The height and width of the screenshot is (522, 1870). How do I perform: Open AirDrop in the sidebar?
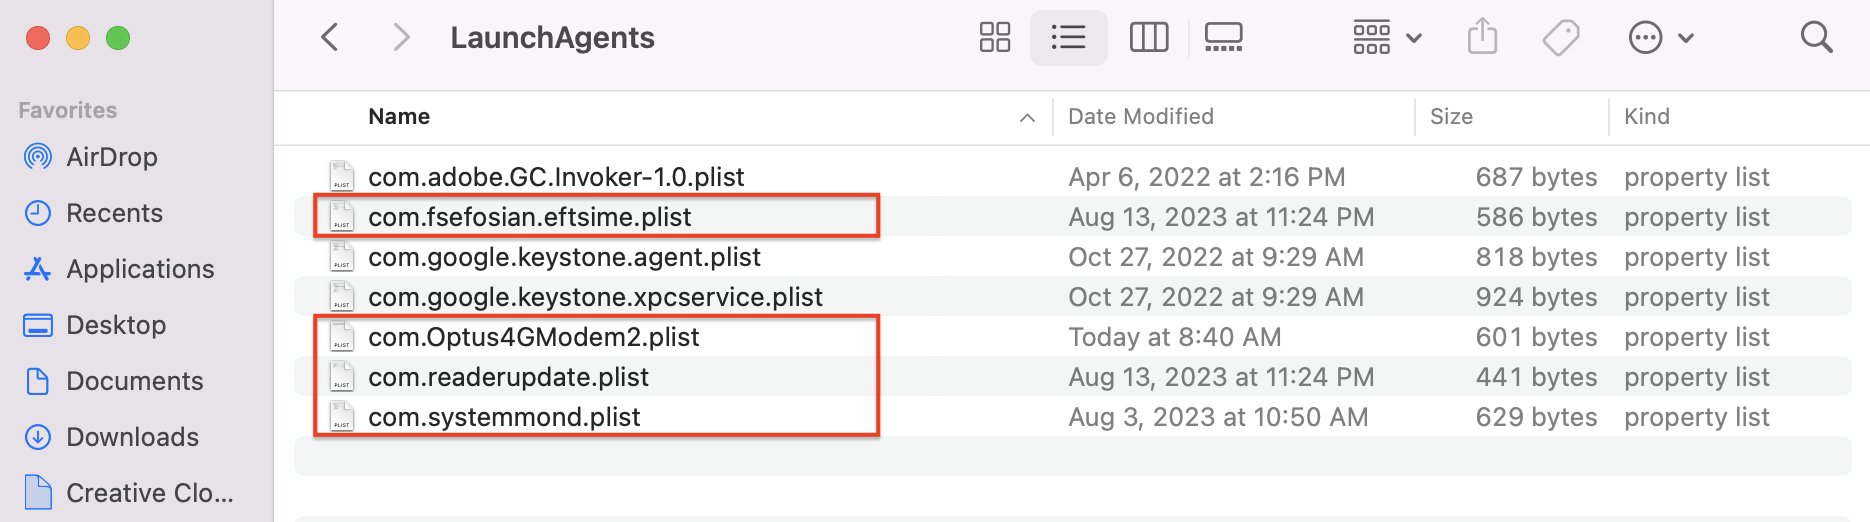[x=111, y=157]
